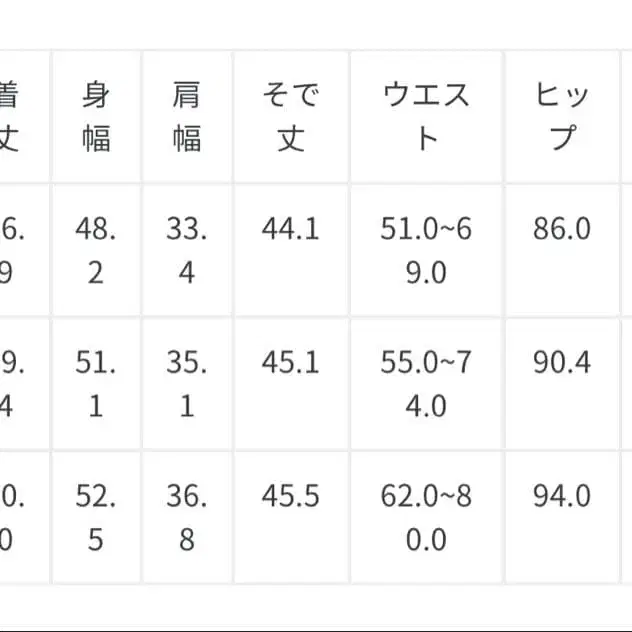Click the 62.0~80.0 waist cell
The width and height of the screenshot is (632, 632).
click(x=426, y=518)
